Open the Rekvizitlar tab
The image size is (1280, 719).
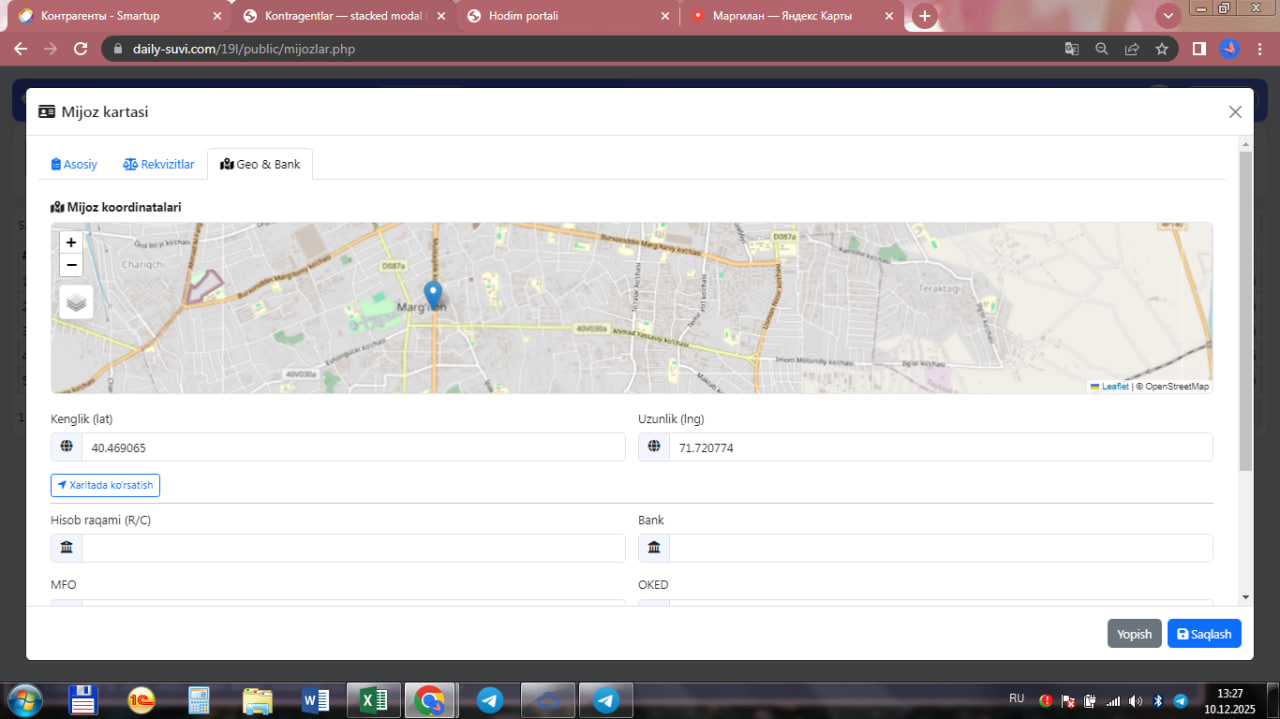(x=159, y=164)
